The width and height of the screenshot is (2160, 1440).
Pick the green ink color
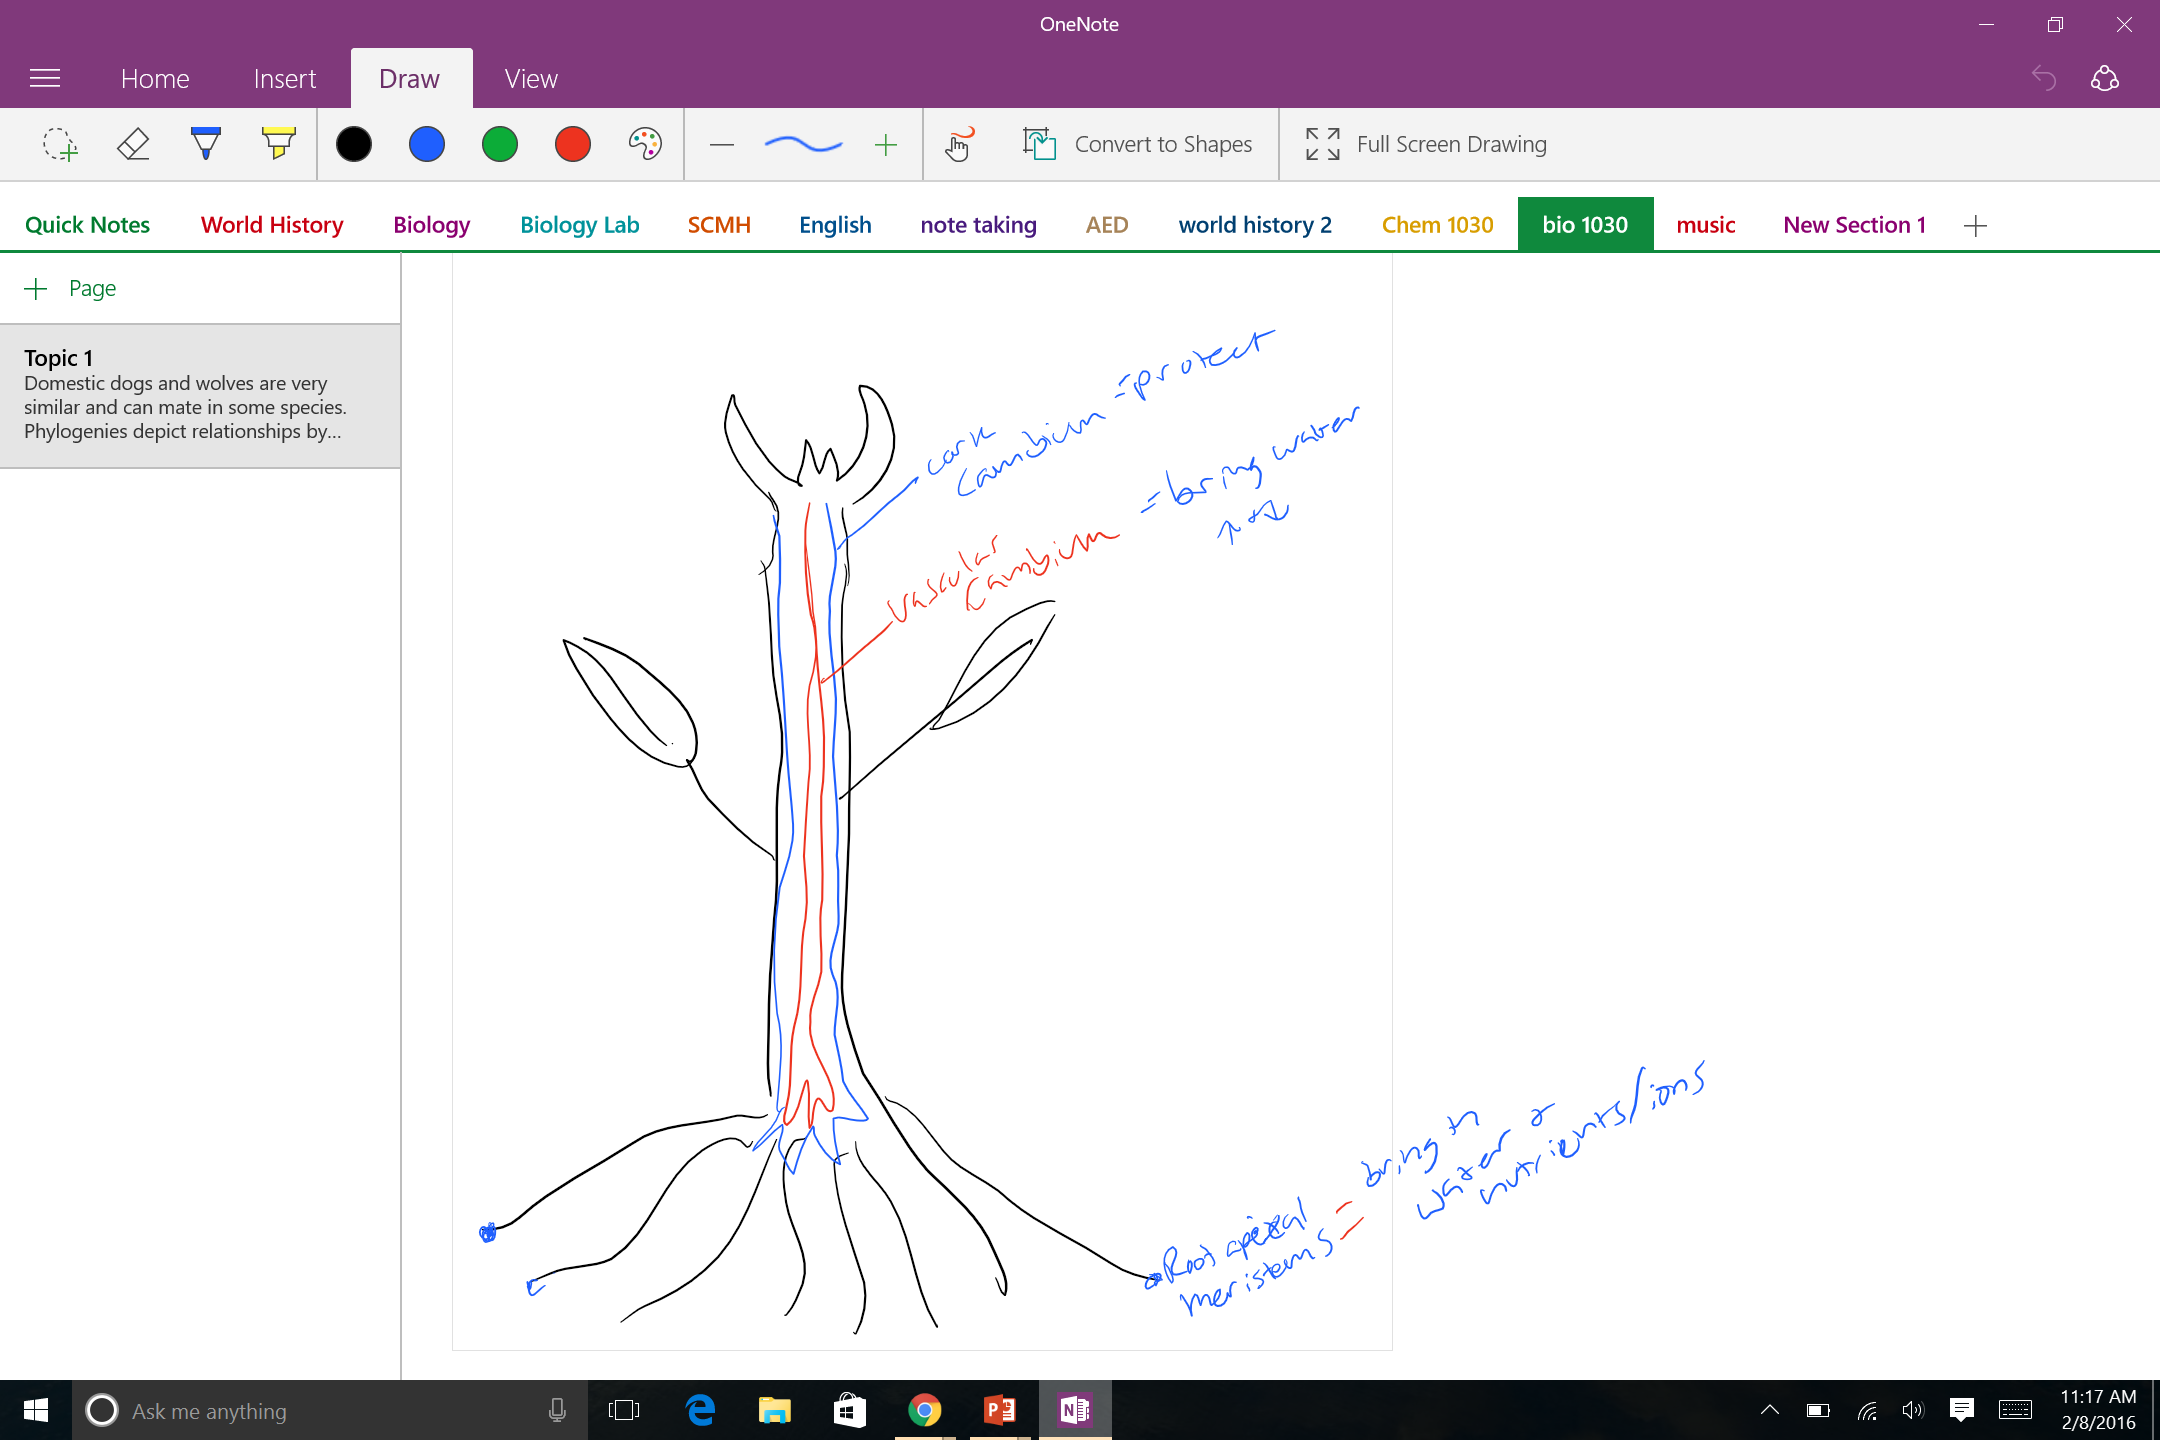[499, 144]
